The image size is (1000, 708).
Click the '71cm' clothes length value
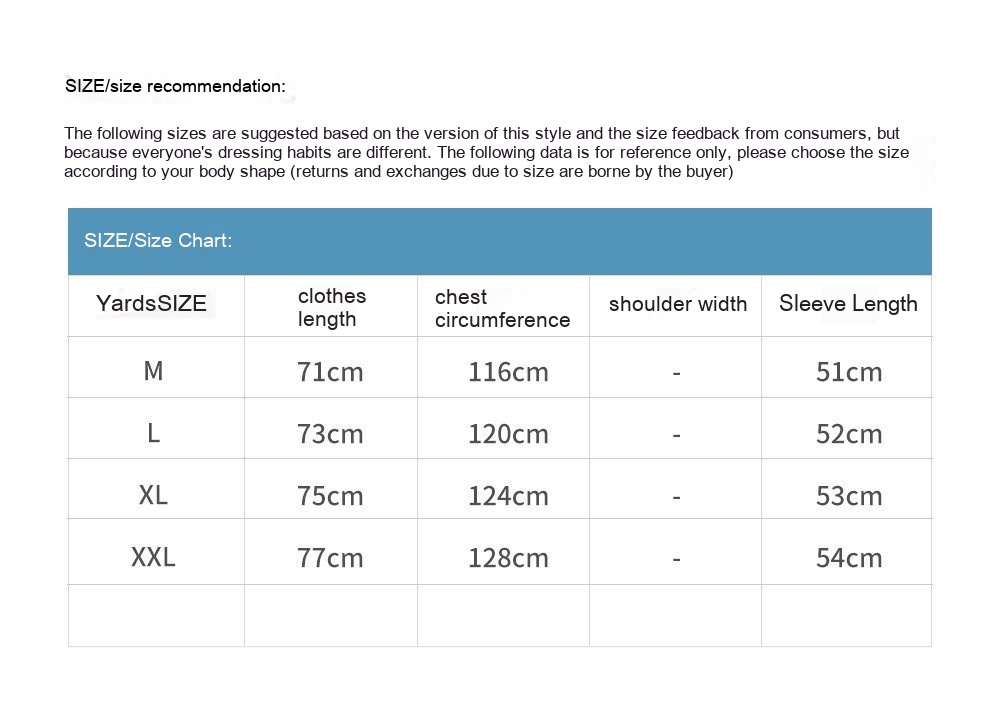[x=330, y=372]
